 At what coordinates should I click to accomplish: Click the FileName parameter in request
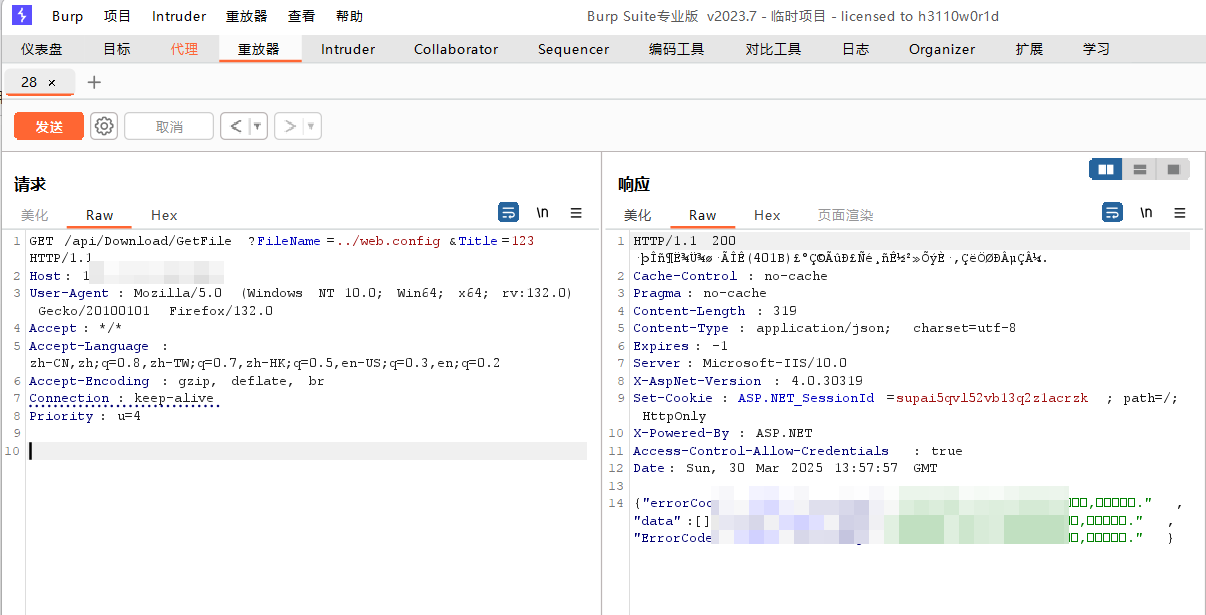tap(289, 241)
